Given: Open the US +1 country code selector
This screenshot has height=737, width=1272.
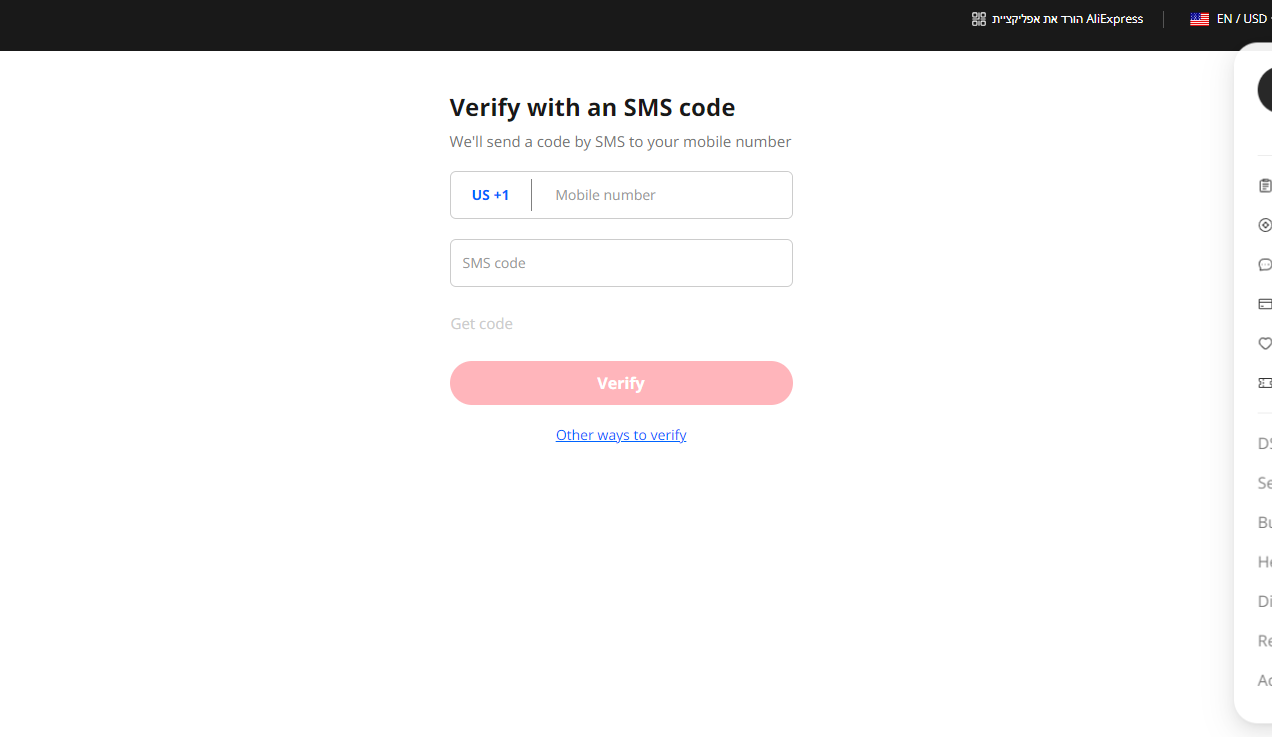Looking at the screenshot, I should (490, 195).
